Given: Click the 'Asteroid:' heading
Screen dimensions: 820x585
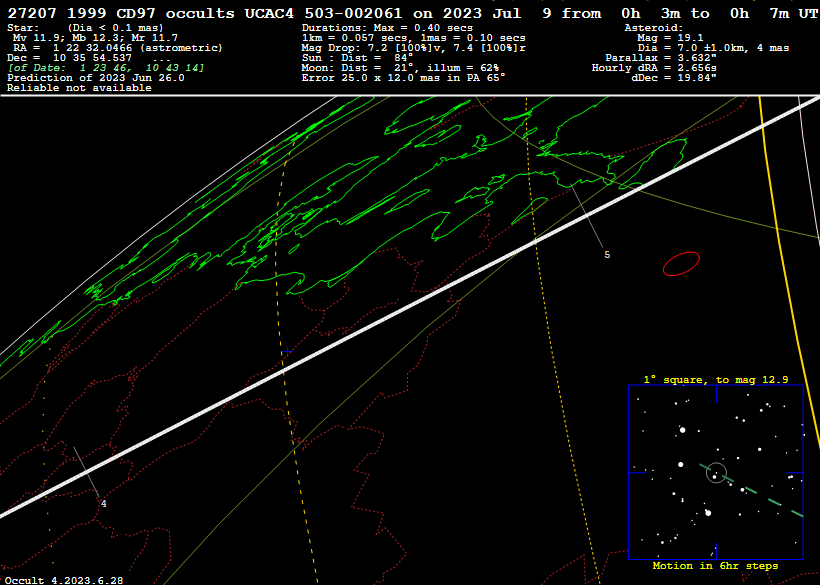Looking at the screenshot, I should click(654, 28).
